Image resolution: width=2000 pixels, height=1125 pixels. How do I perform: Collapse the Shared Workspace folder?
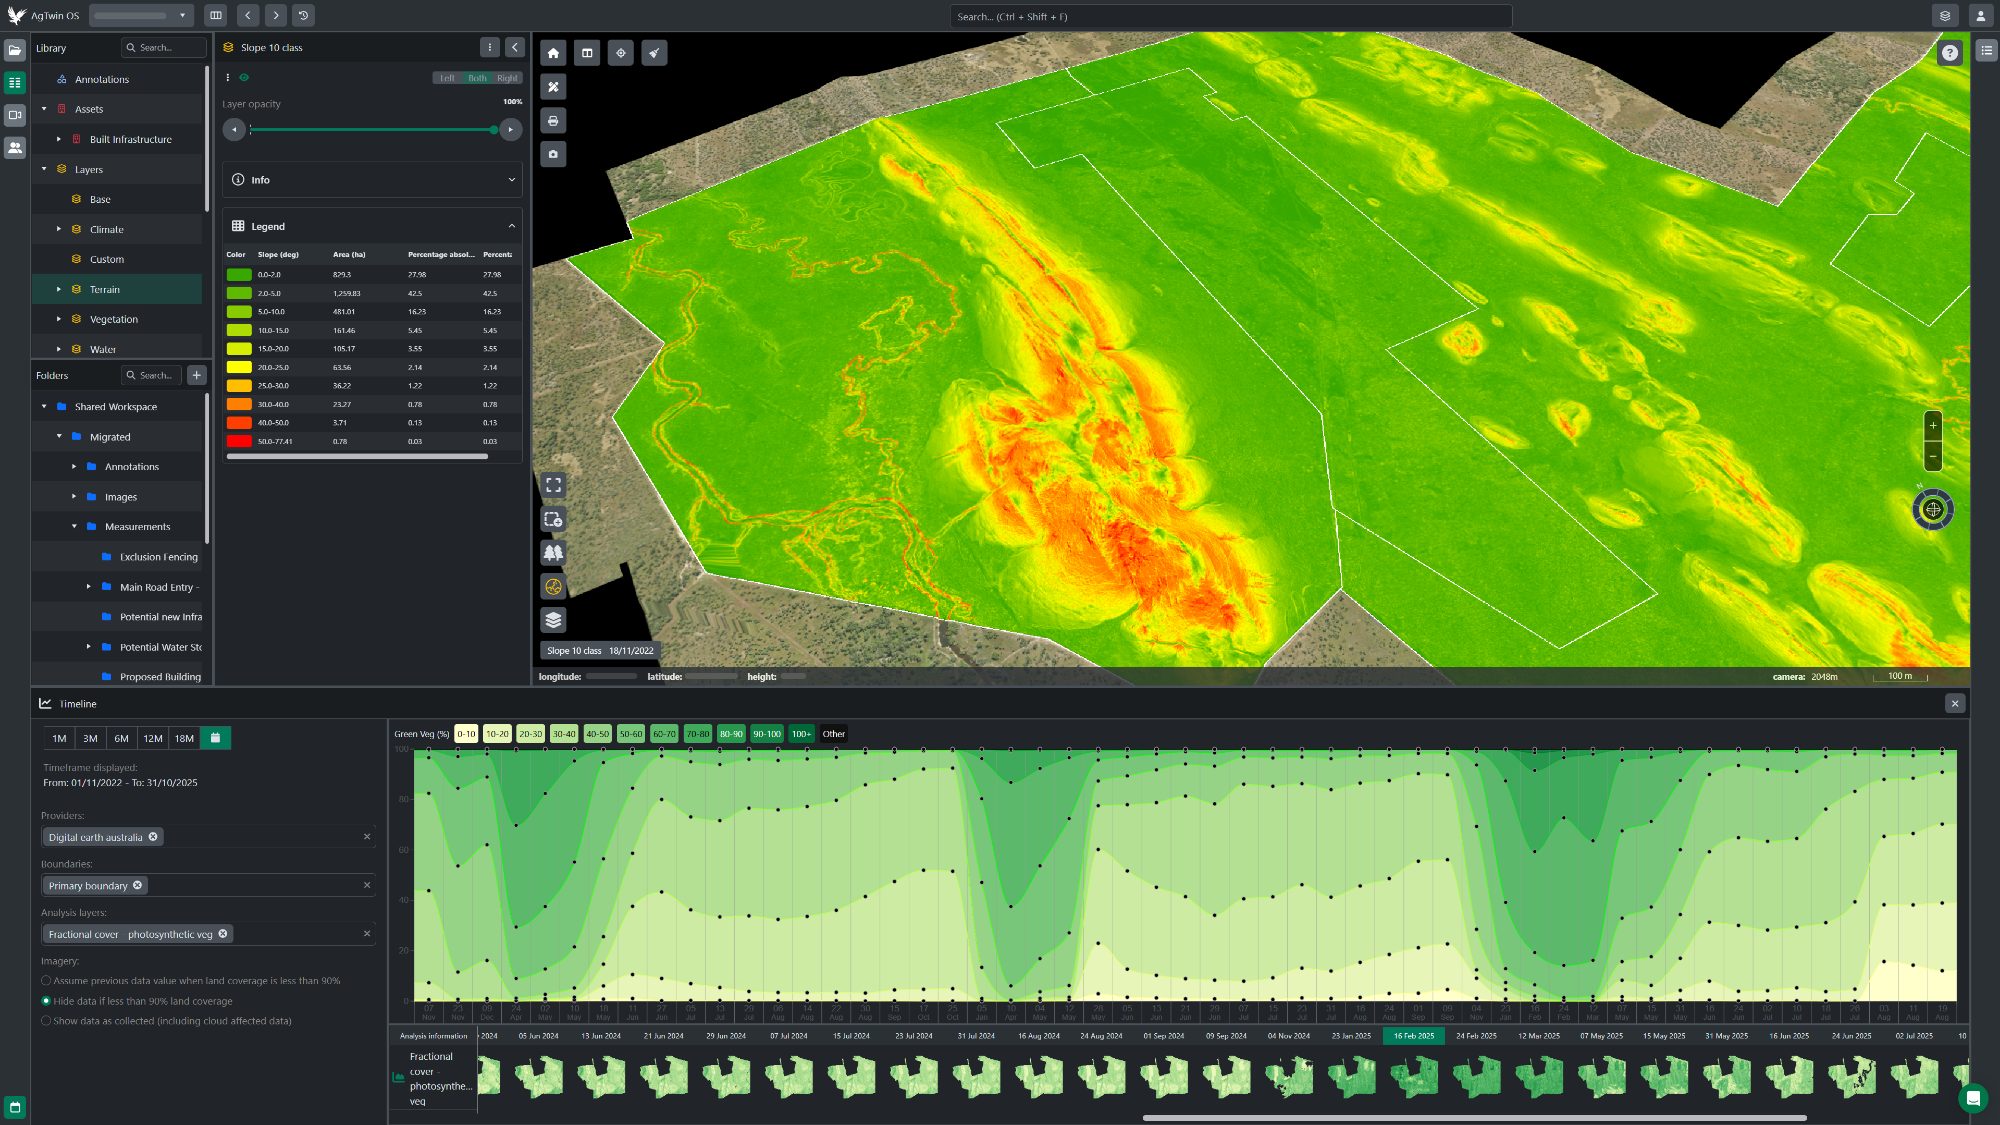coord(44,407)
